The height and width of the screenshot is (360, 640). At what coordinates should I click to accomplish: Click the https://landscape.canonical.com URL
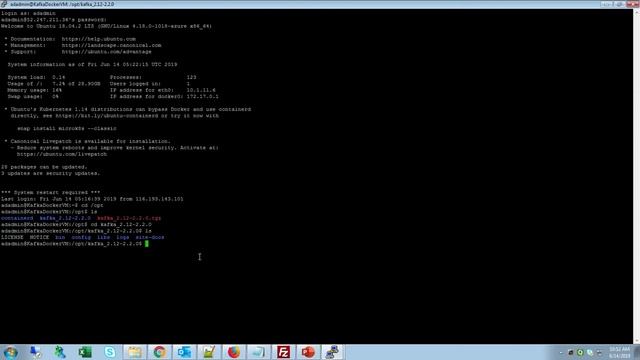[x=111, y=45]
